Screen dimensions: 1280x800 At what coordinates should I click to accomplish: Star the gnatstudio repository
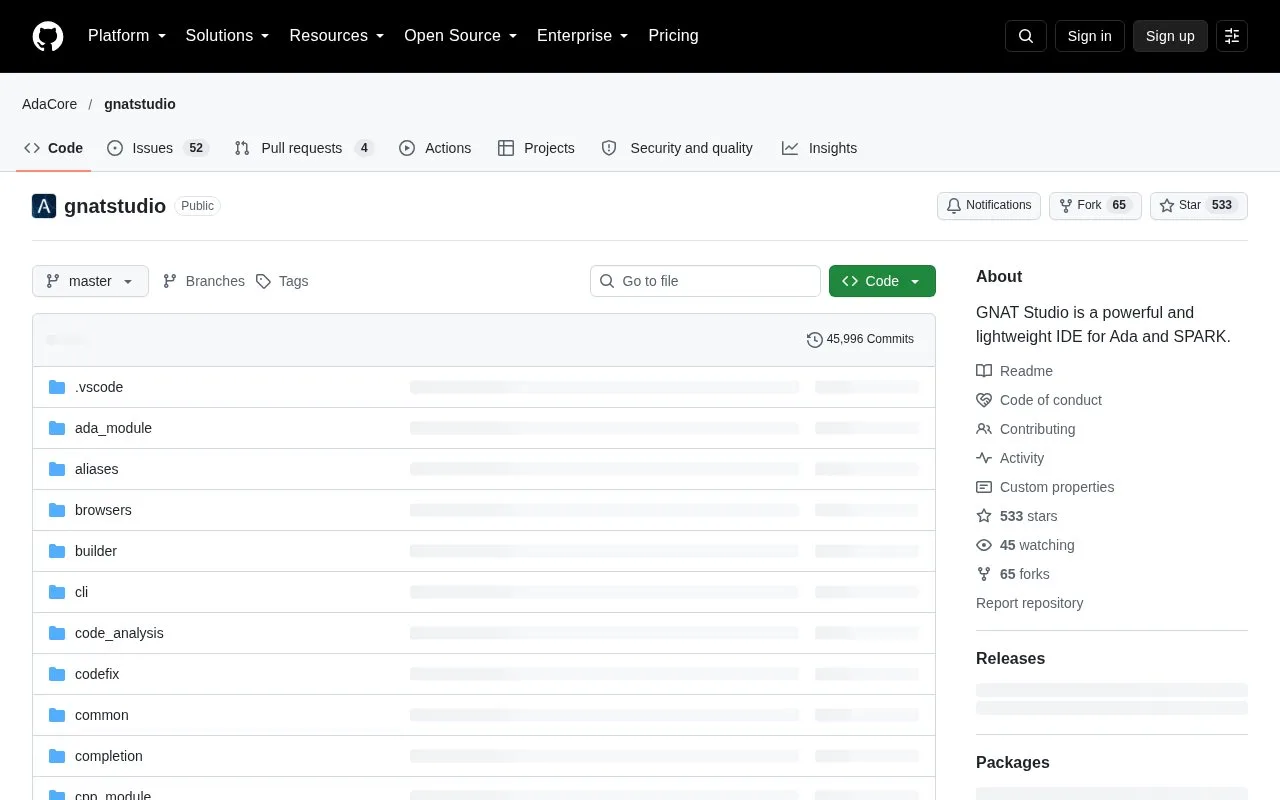(x=1198, y=205)
